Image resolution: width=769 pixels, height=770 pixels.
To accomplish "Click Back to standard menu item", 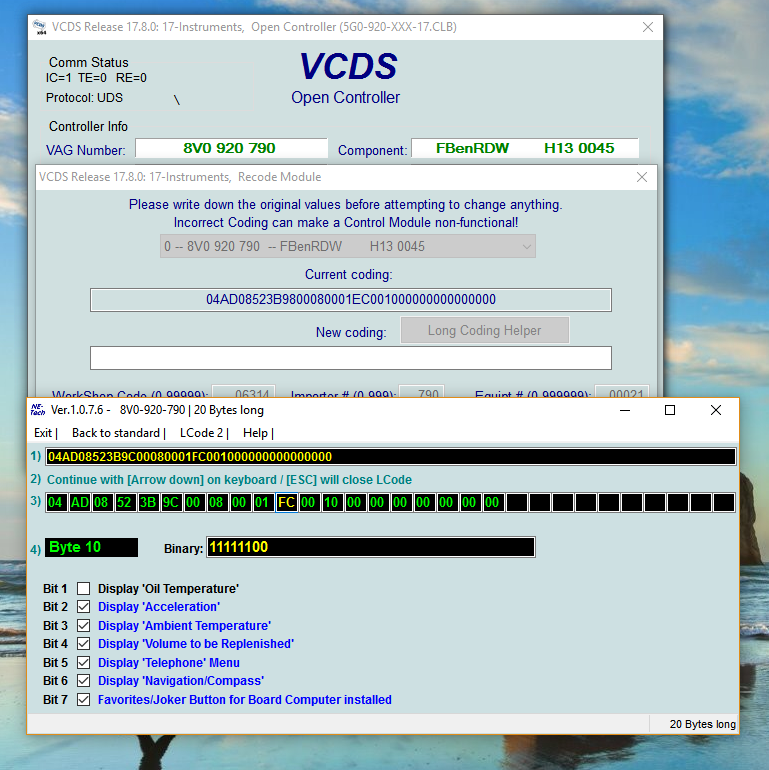I will (117, 433).
